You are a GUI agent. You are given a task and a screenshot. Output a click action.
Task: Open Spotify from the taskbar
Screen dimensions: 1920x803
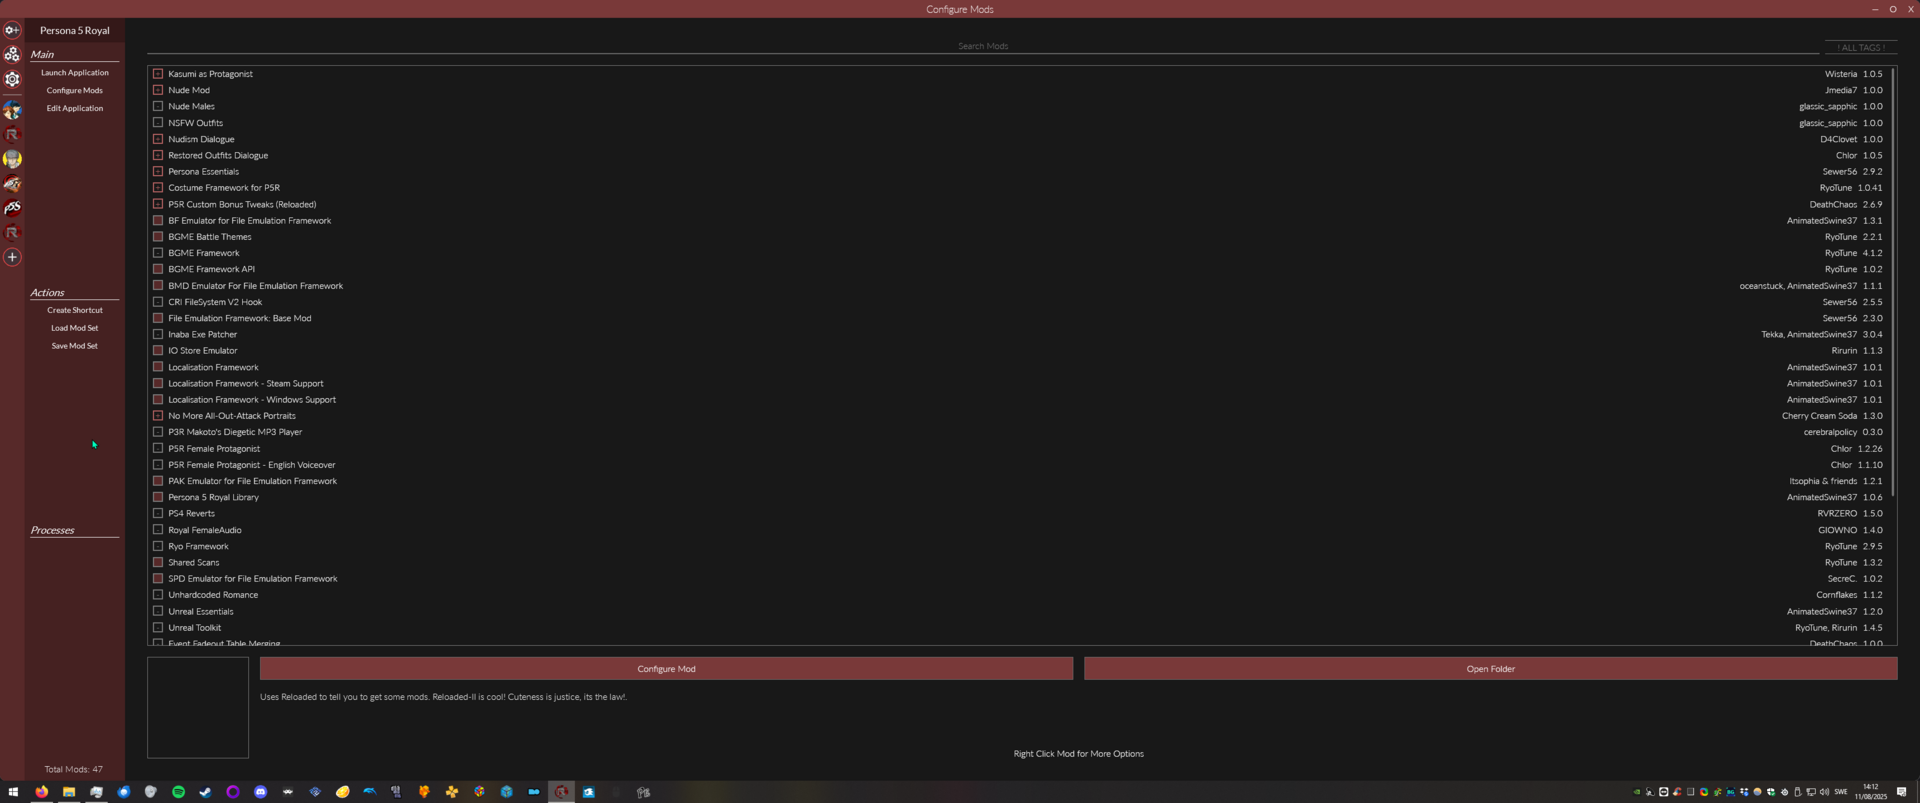[x=178, y=792]
